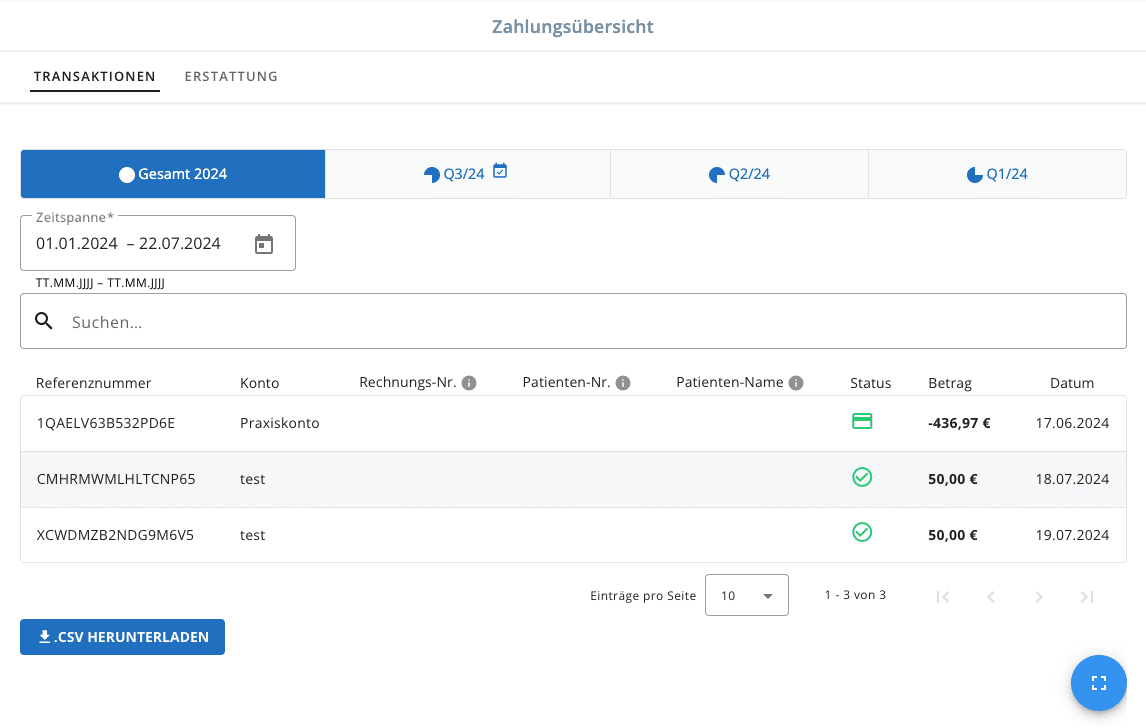Open the calendar date picker icon
1146x728 pixels.
coord(264,244)
